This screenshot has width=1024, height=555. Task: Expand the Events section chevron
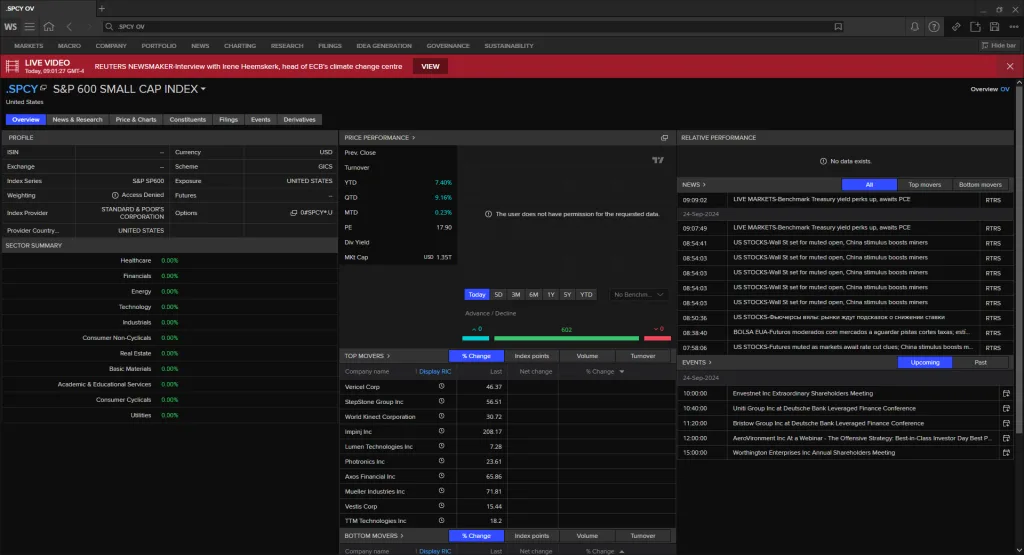[x=710, y=362]
